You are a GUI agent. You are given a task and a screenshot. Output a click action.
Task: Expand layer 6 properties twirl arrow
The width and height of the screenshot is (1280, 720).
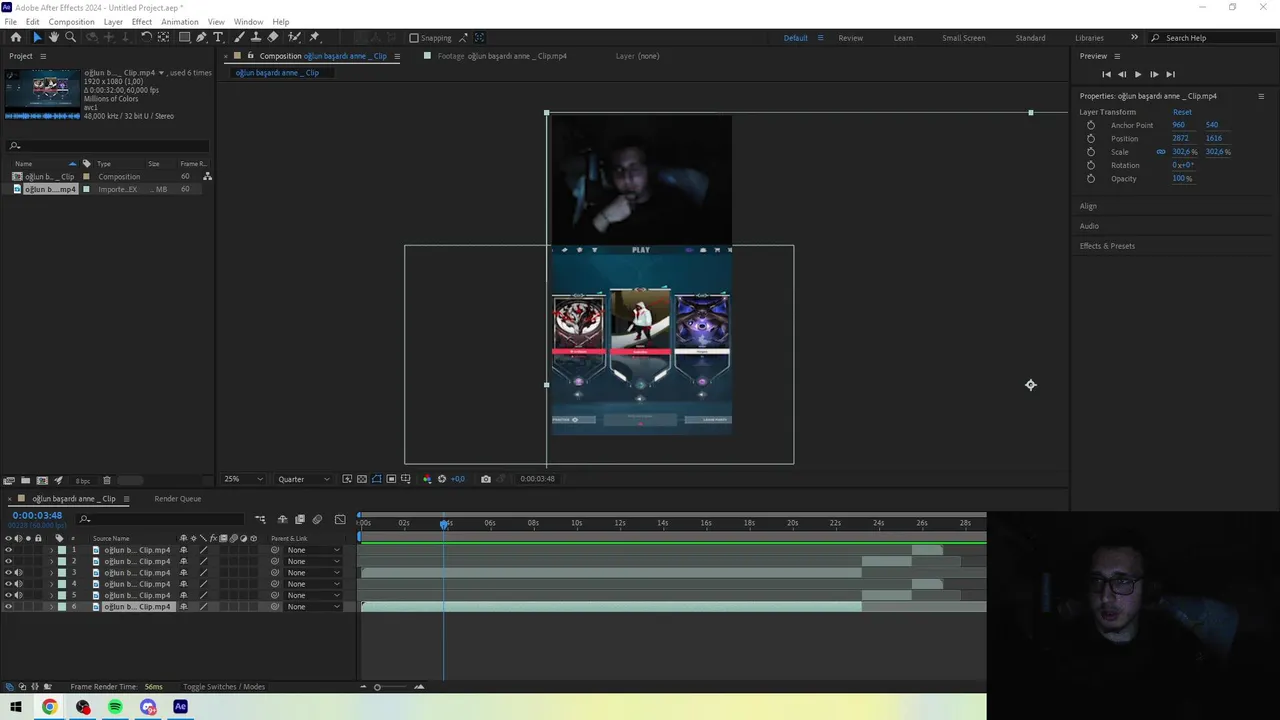click(51, 607)
